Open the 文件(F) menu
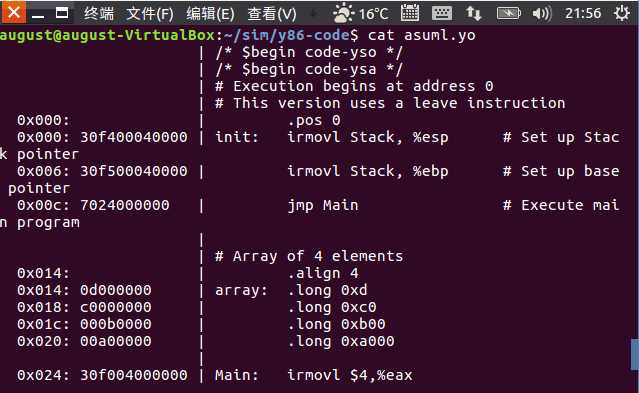Viewport: 639px width, 393px height. (x=150, y=14)
